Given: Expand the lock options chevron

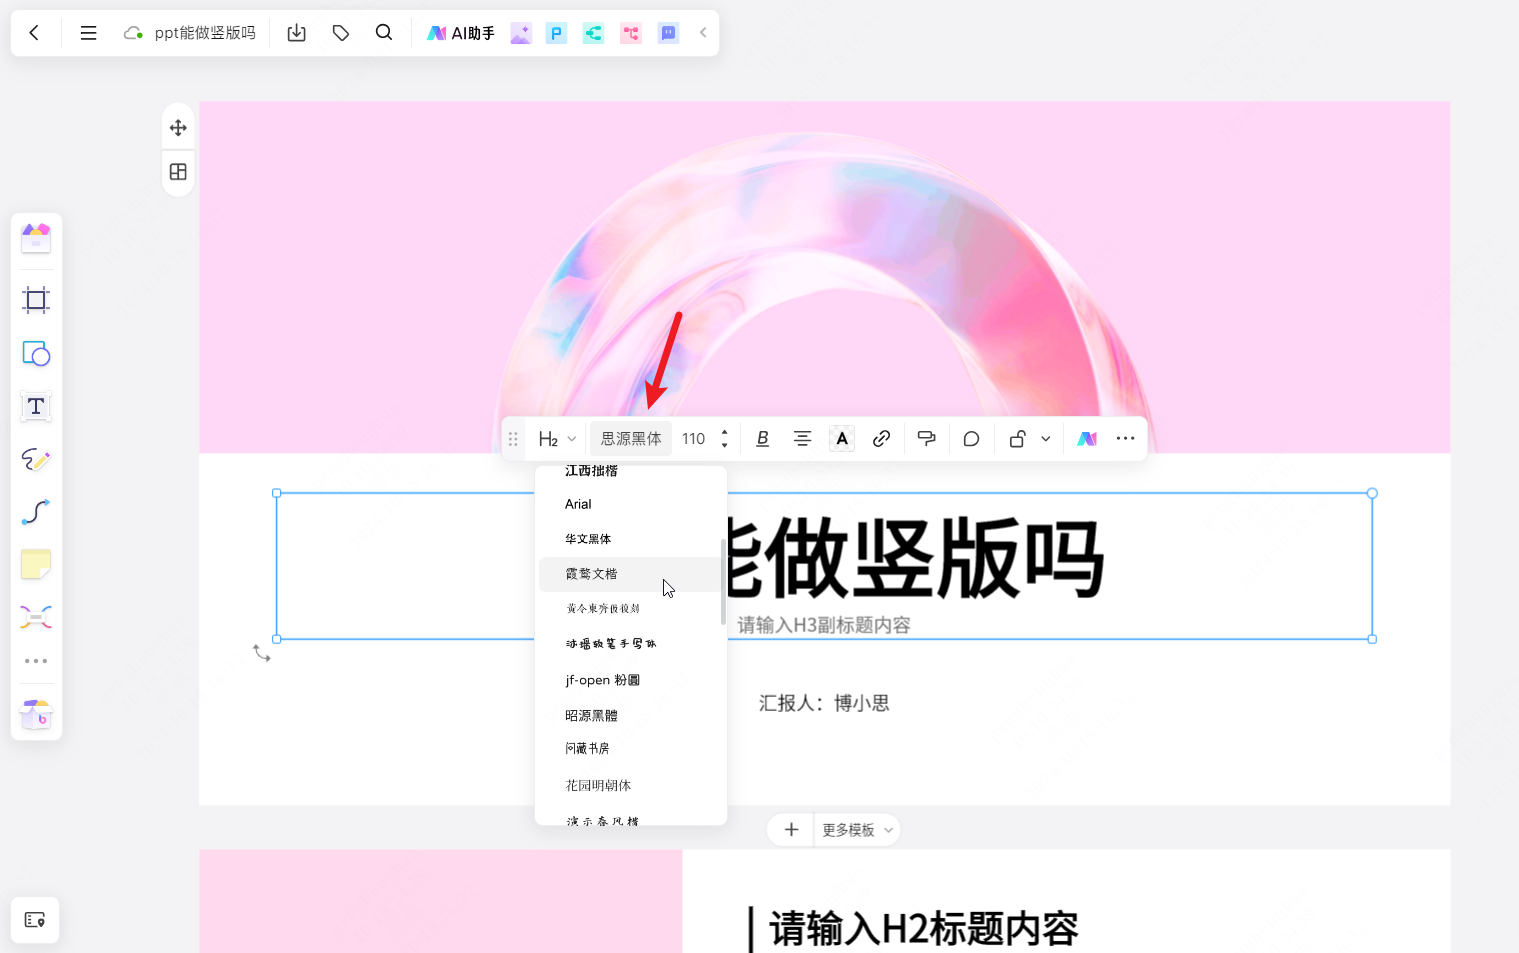Looking at the screenshot, I should click(x=1046, y=439).
